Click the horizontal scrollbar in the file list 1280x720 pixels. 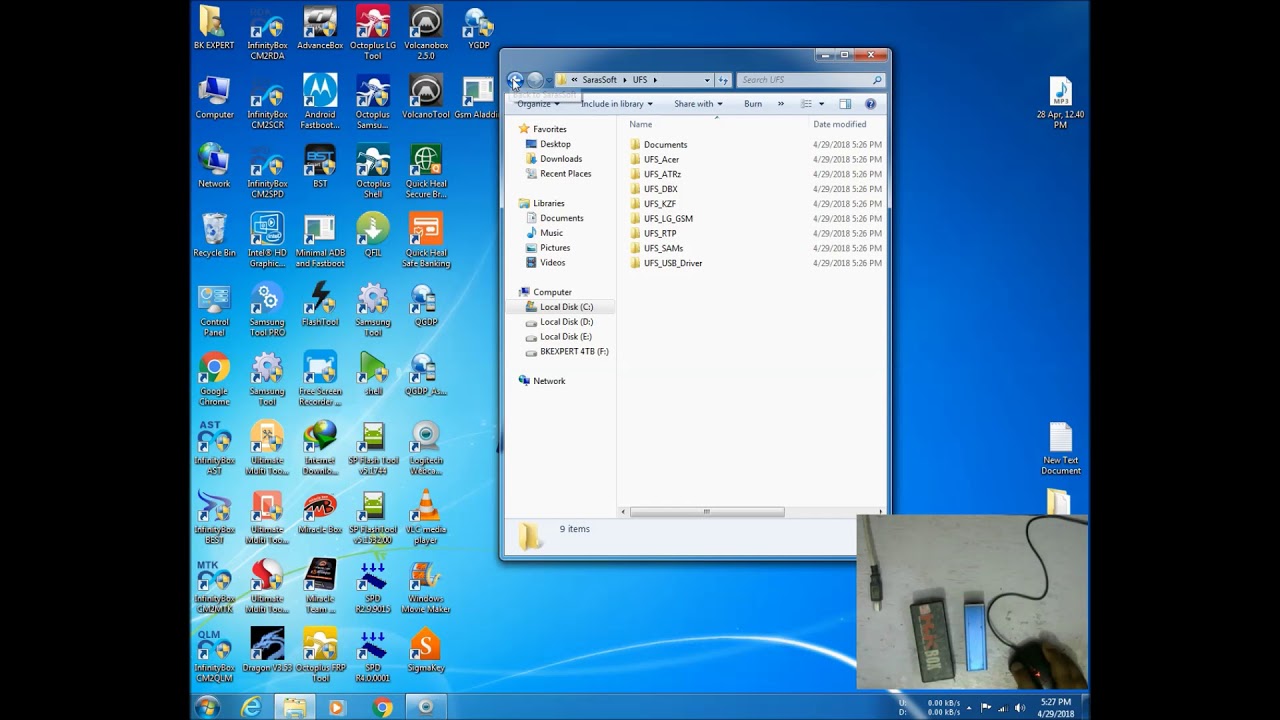click(706, 512)
